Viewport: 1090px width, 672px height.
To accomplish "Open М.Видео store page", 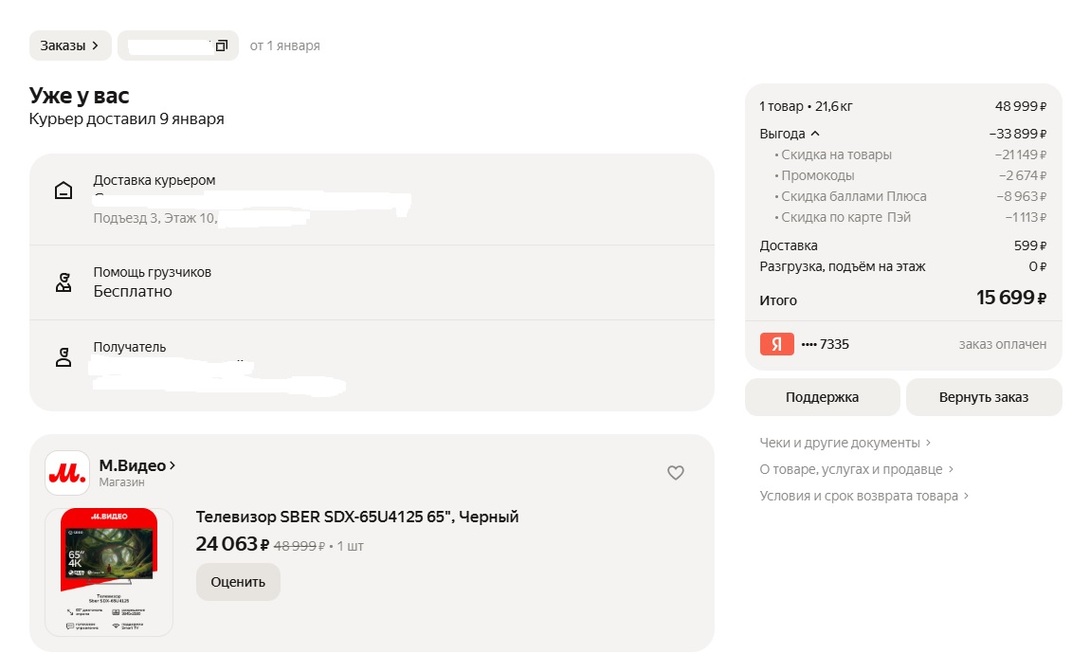I will pos(137,466).
